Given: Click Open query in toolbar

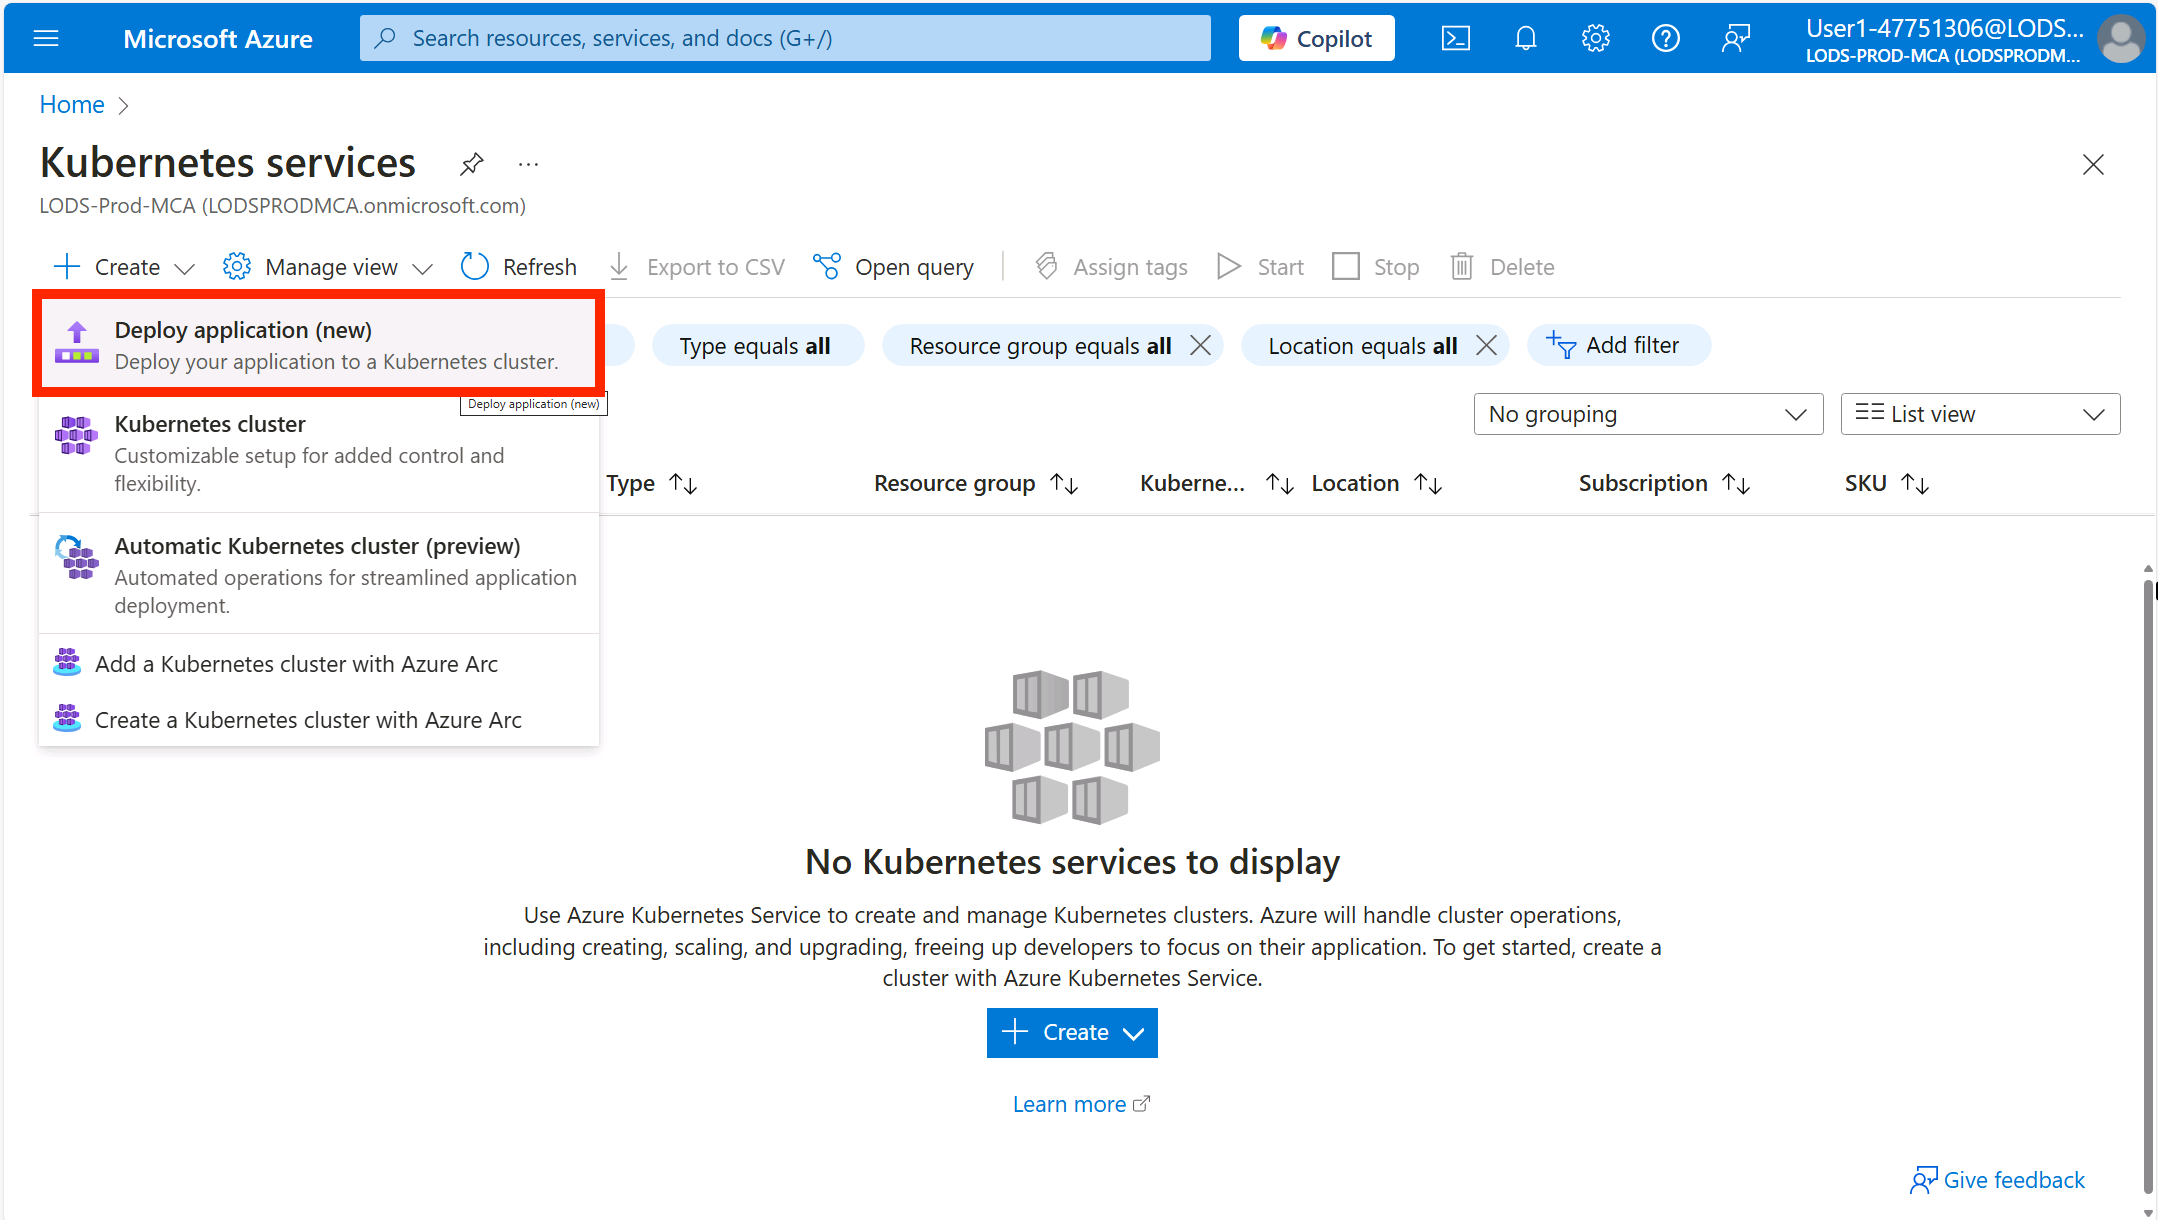Looking at the screenshot, I should [893, 267].
